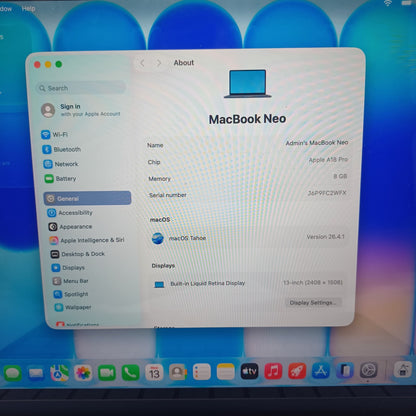
Task: Open Calendar from the Dock
Action: pos(154,372)
